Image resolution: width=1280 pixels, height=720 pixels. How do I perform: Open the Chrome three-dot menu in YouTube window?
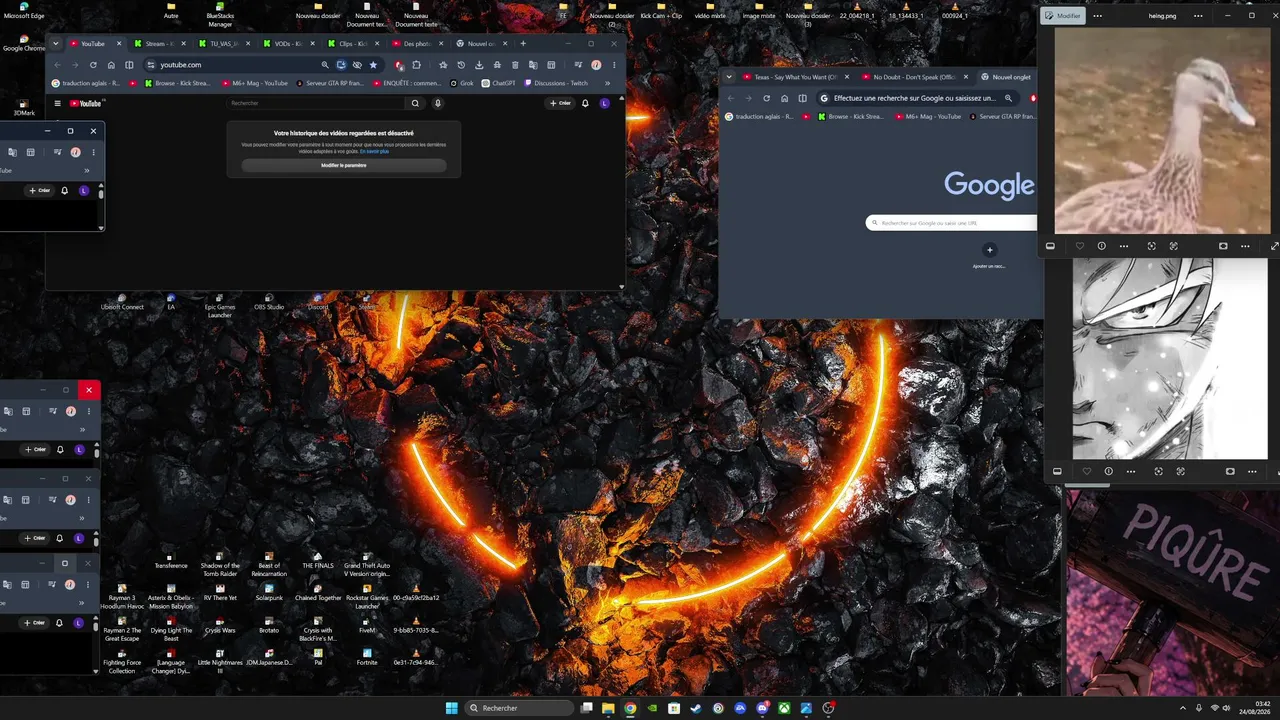tap(614, 65)
